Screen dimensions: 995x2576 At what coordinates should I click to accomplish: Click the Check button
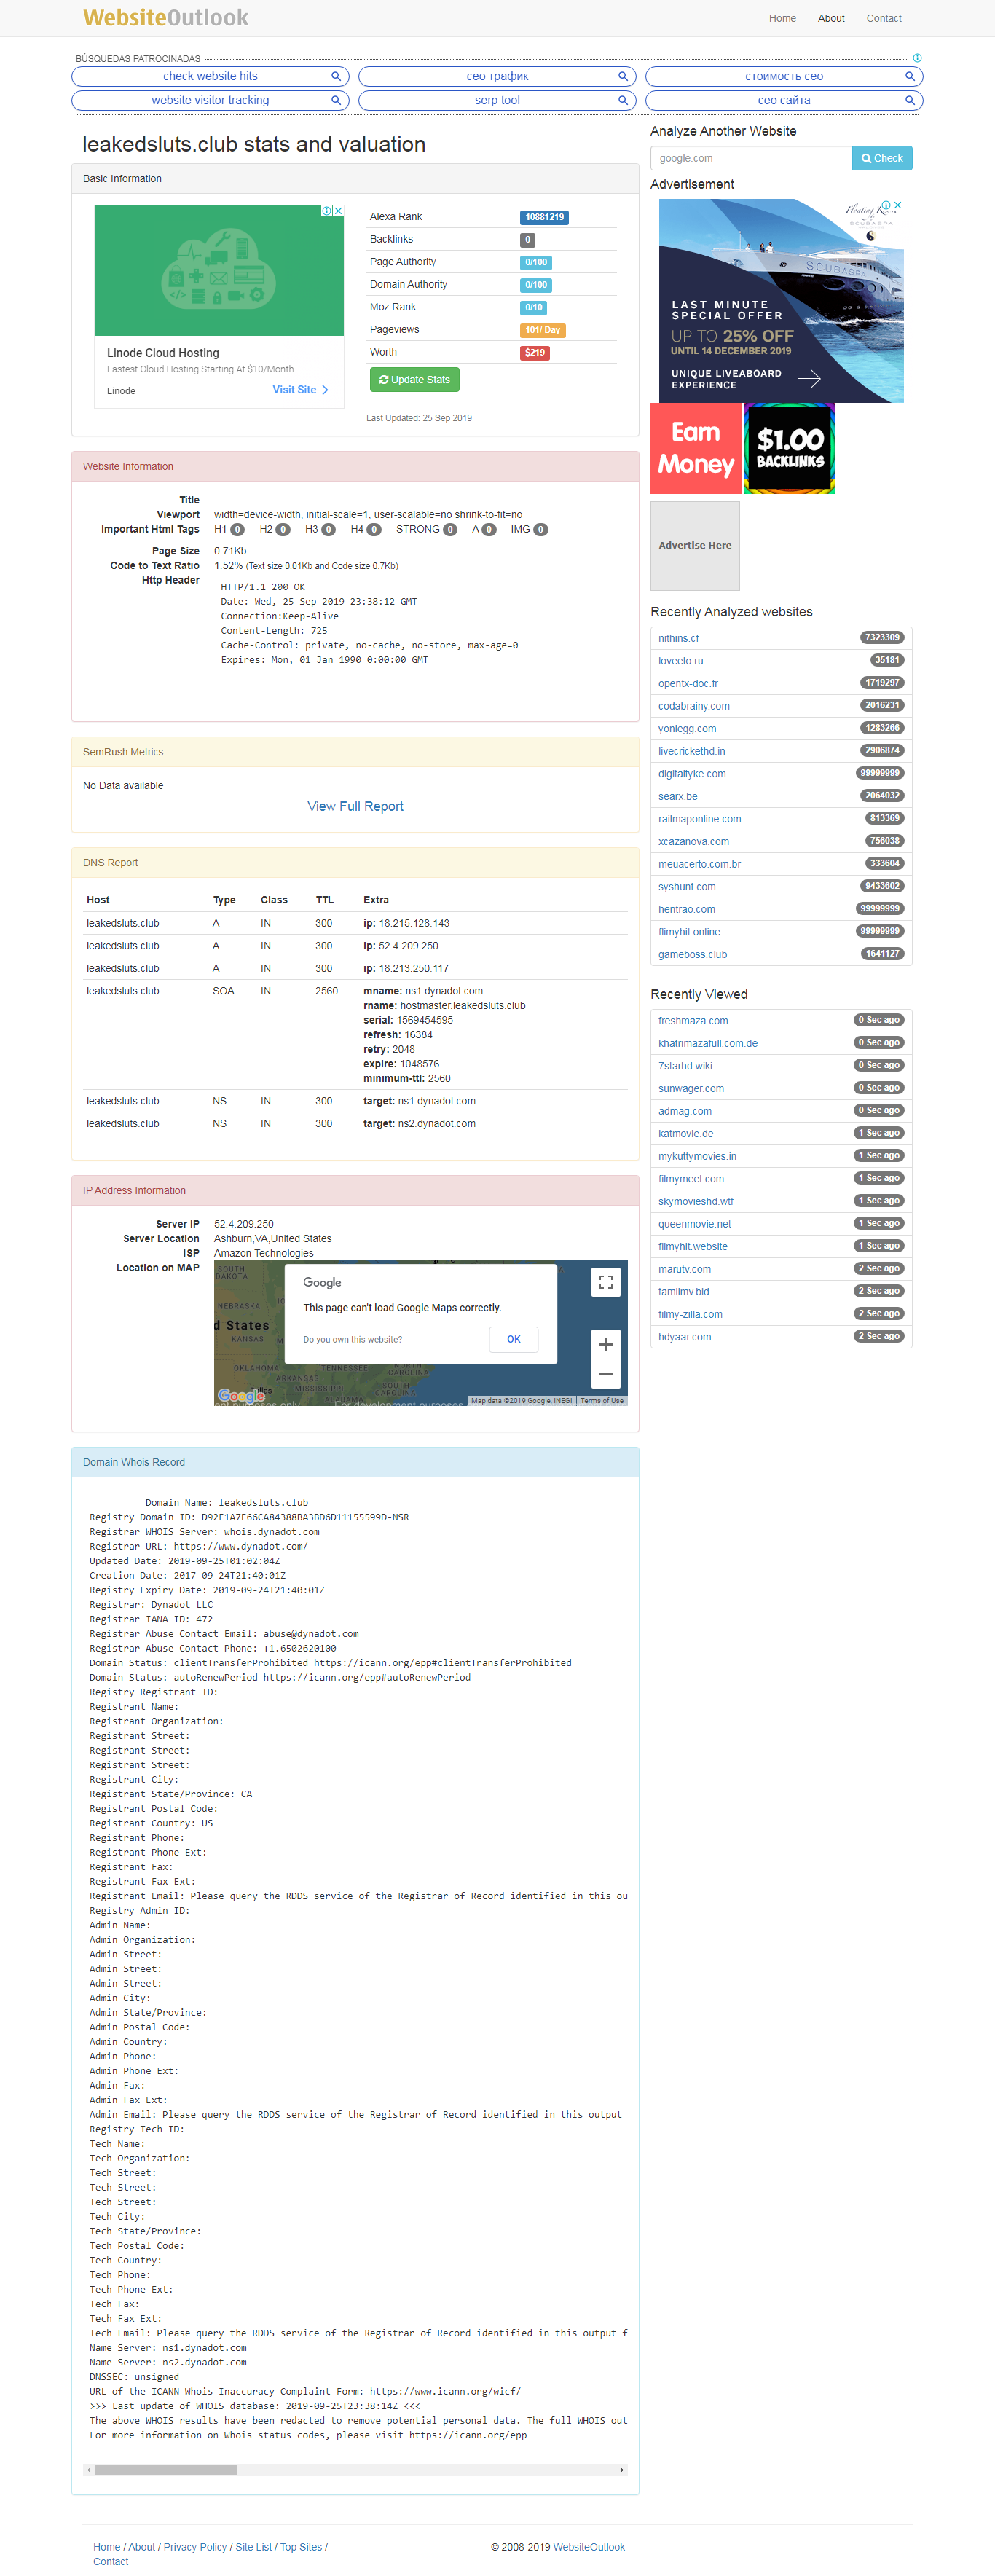click(x=882, y=158)
